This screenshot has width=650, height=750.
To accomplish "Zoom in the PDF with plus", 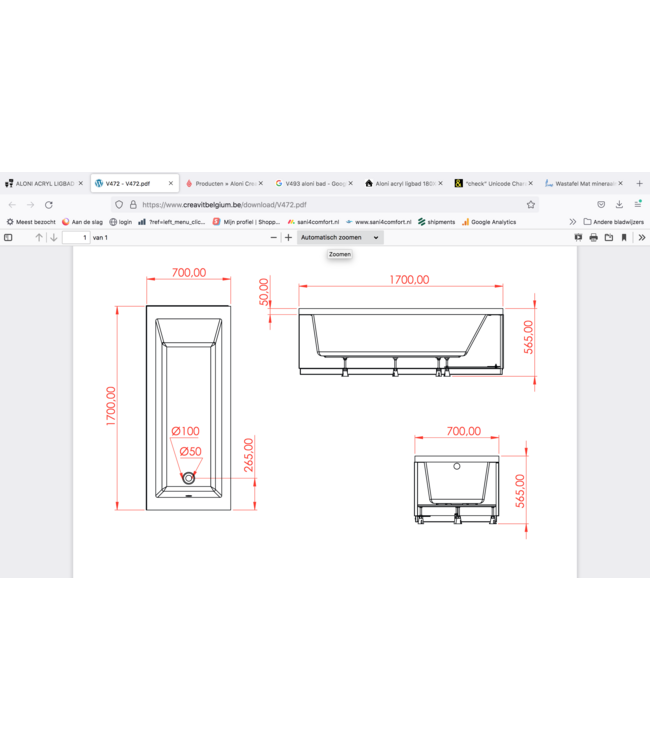I will pyautogui.click(x=289, y=238).
